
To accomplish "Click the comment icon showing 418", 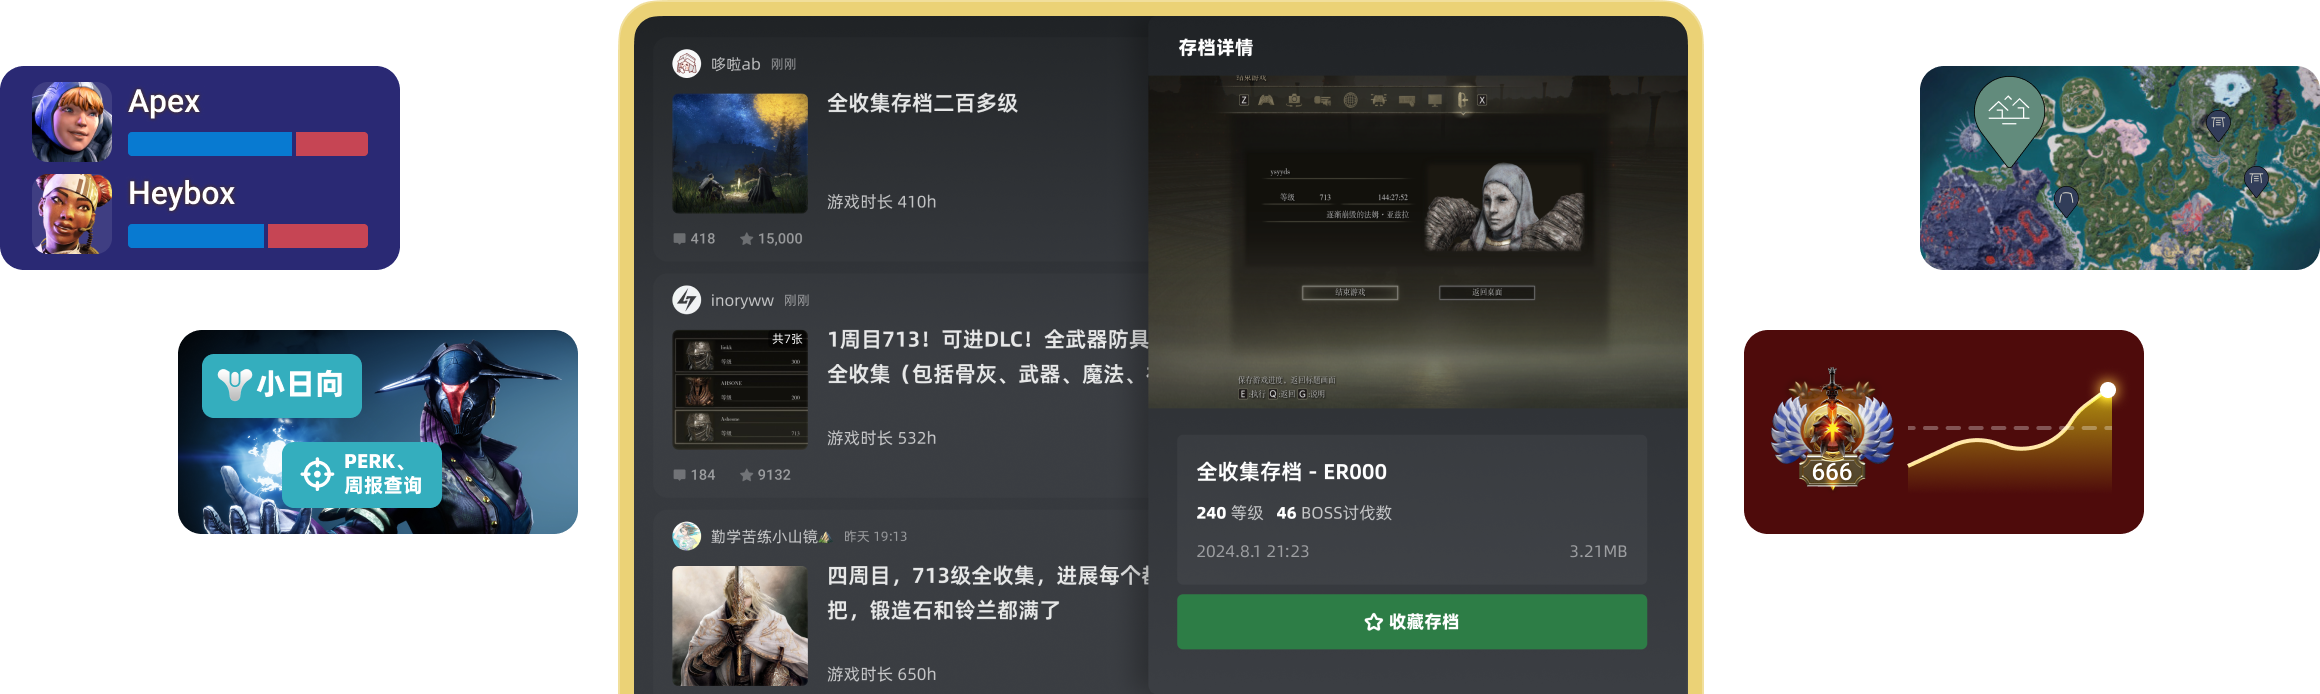I will click(680, 239).
